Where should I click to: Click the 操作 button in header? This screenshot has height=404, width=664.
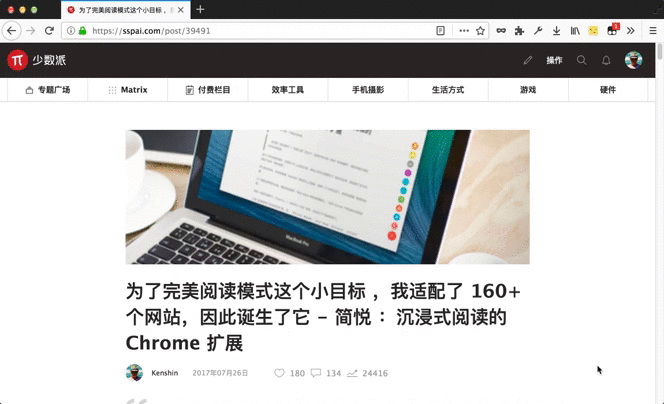point(554,60)
